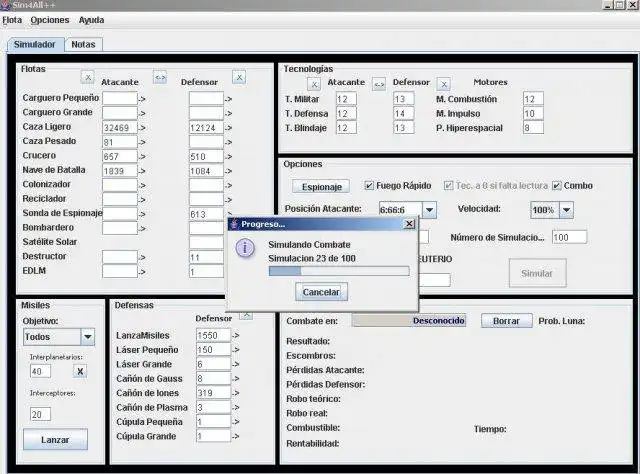Click the arrow next to attacker Destructor

[142, 258]
